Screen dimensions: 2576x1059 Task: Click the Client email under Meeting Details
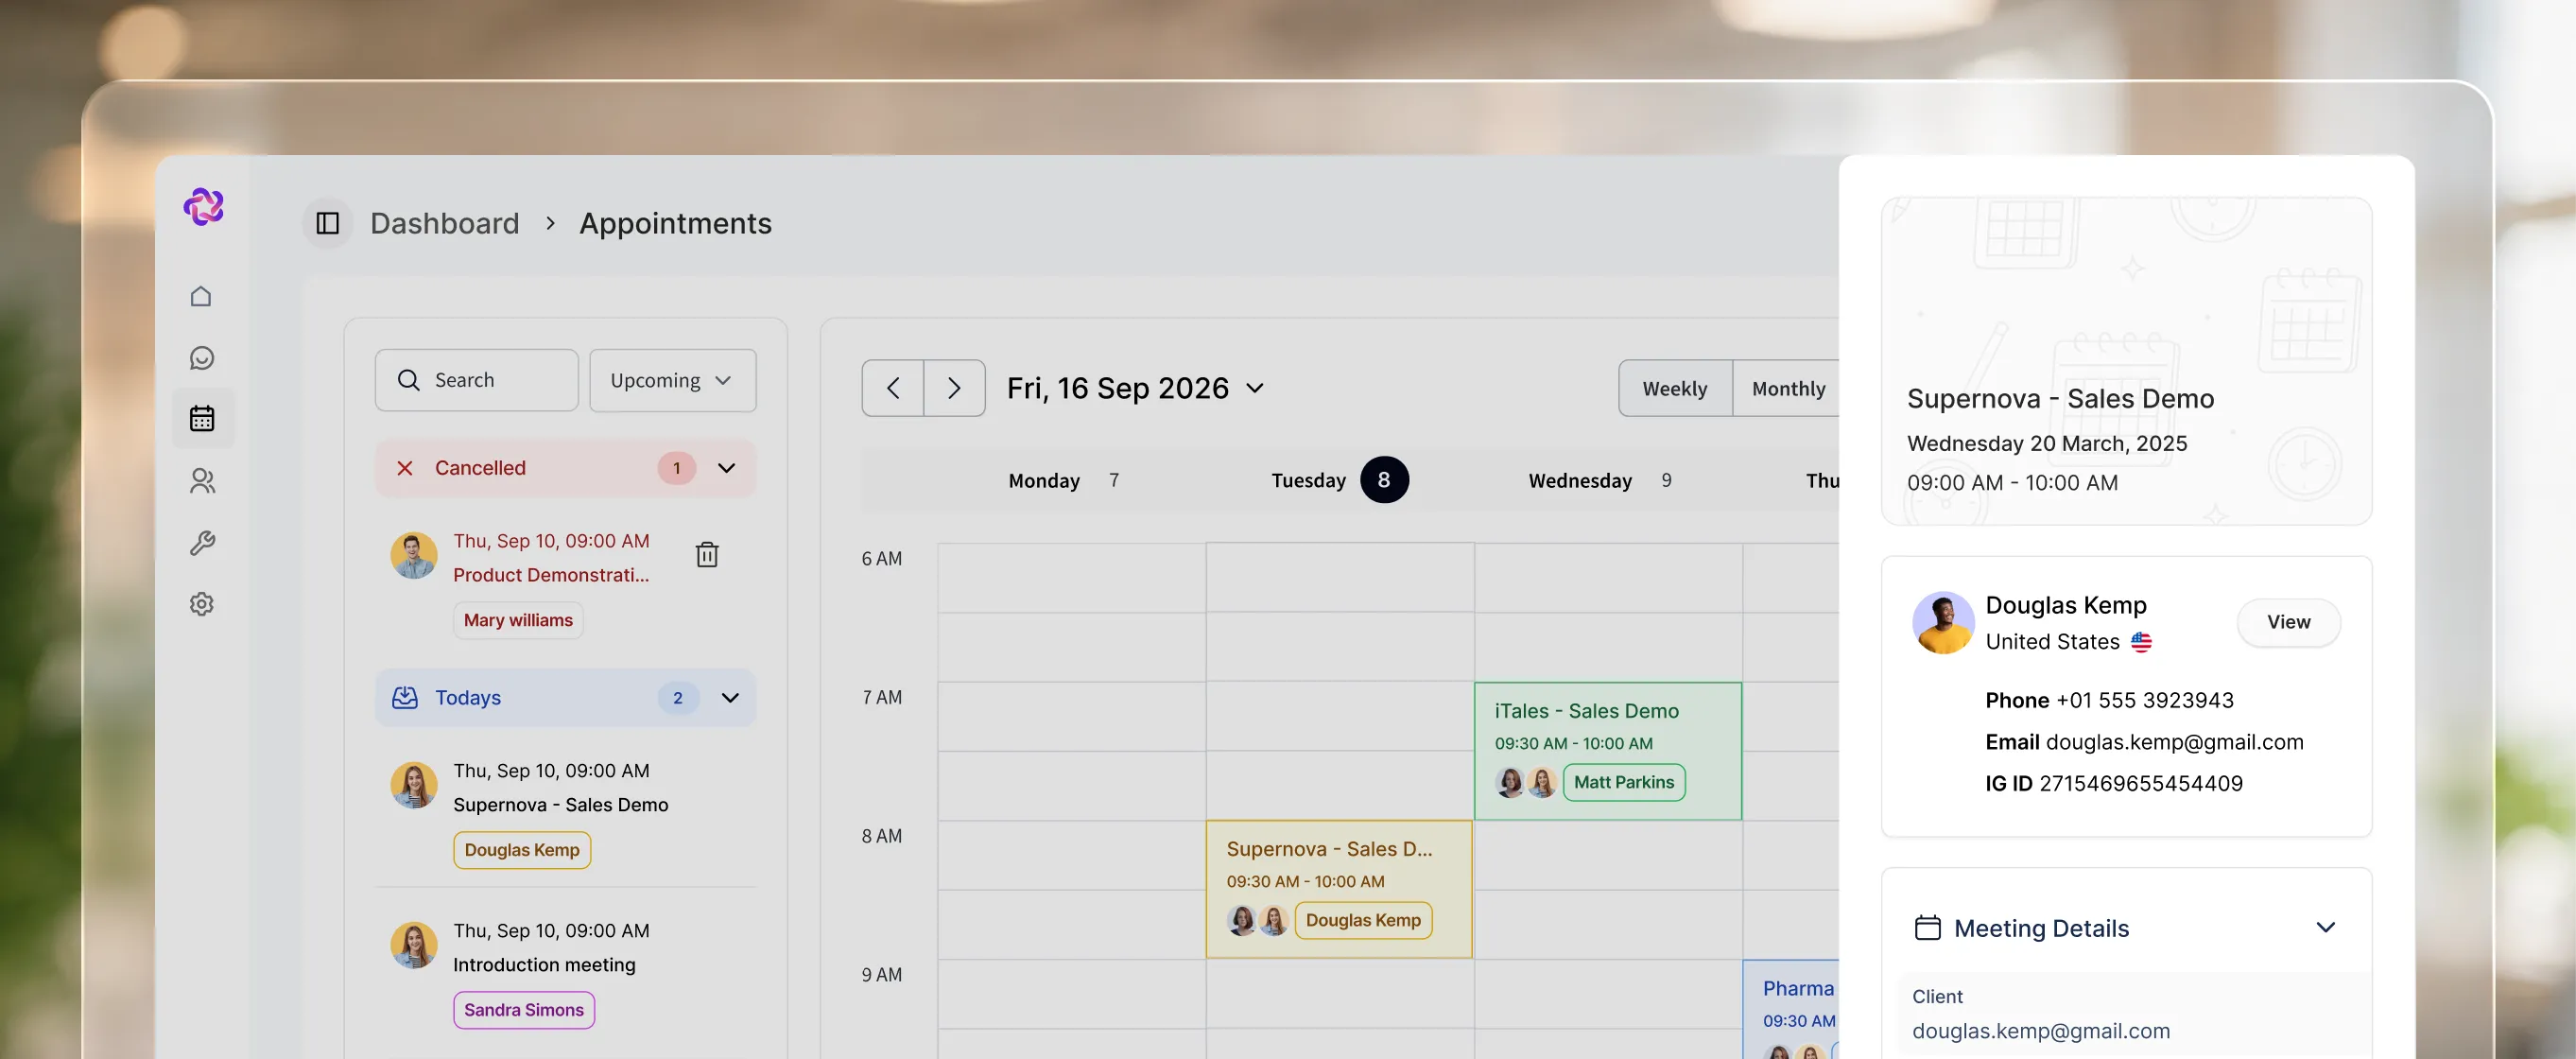[2041, 1031]
